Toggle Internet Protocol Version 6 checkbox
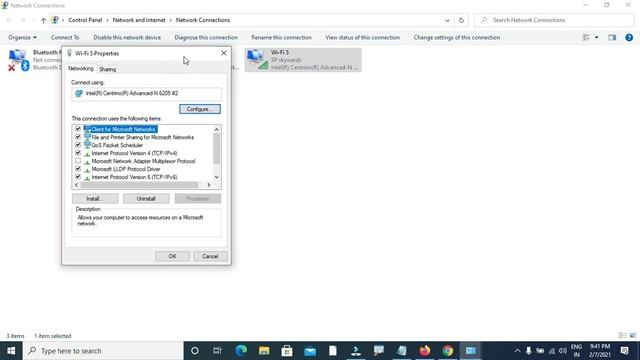640x360 pixels. click(x=78, y=177)
